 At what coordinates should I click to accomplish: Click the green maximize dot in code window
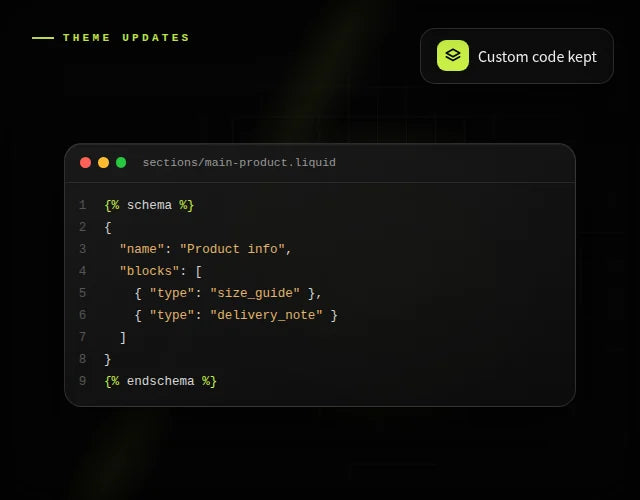tap(121, 162)
